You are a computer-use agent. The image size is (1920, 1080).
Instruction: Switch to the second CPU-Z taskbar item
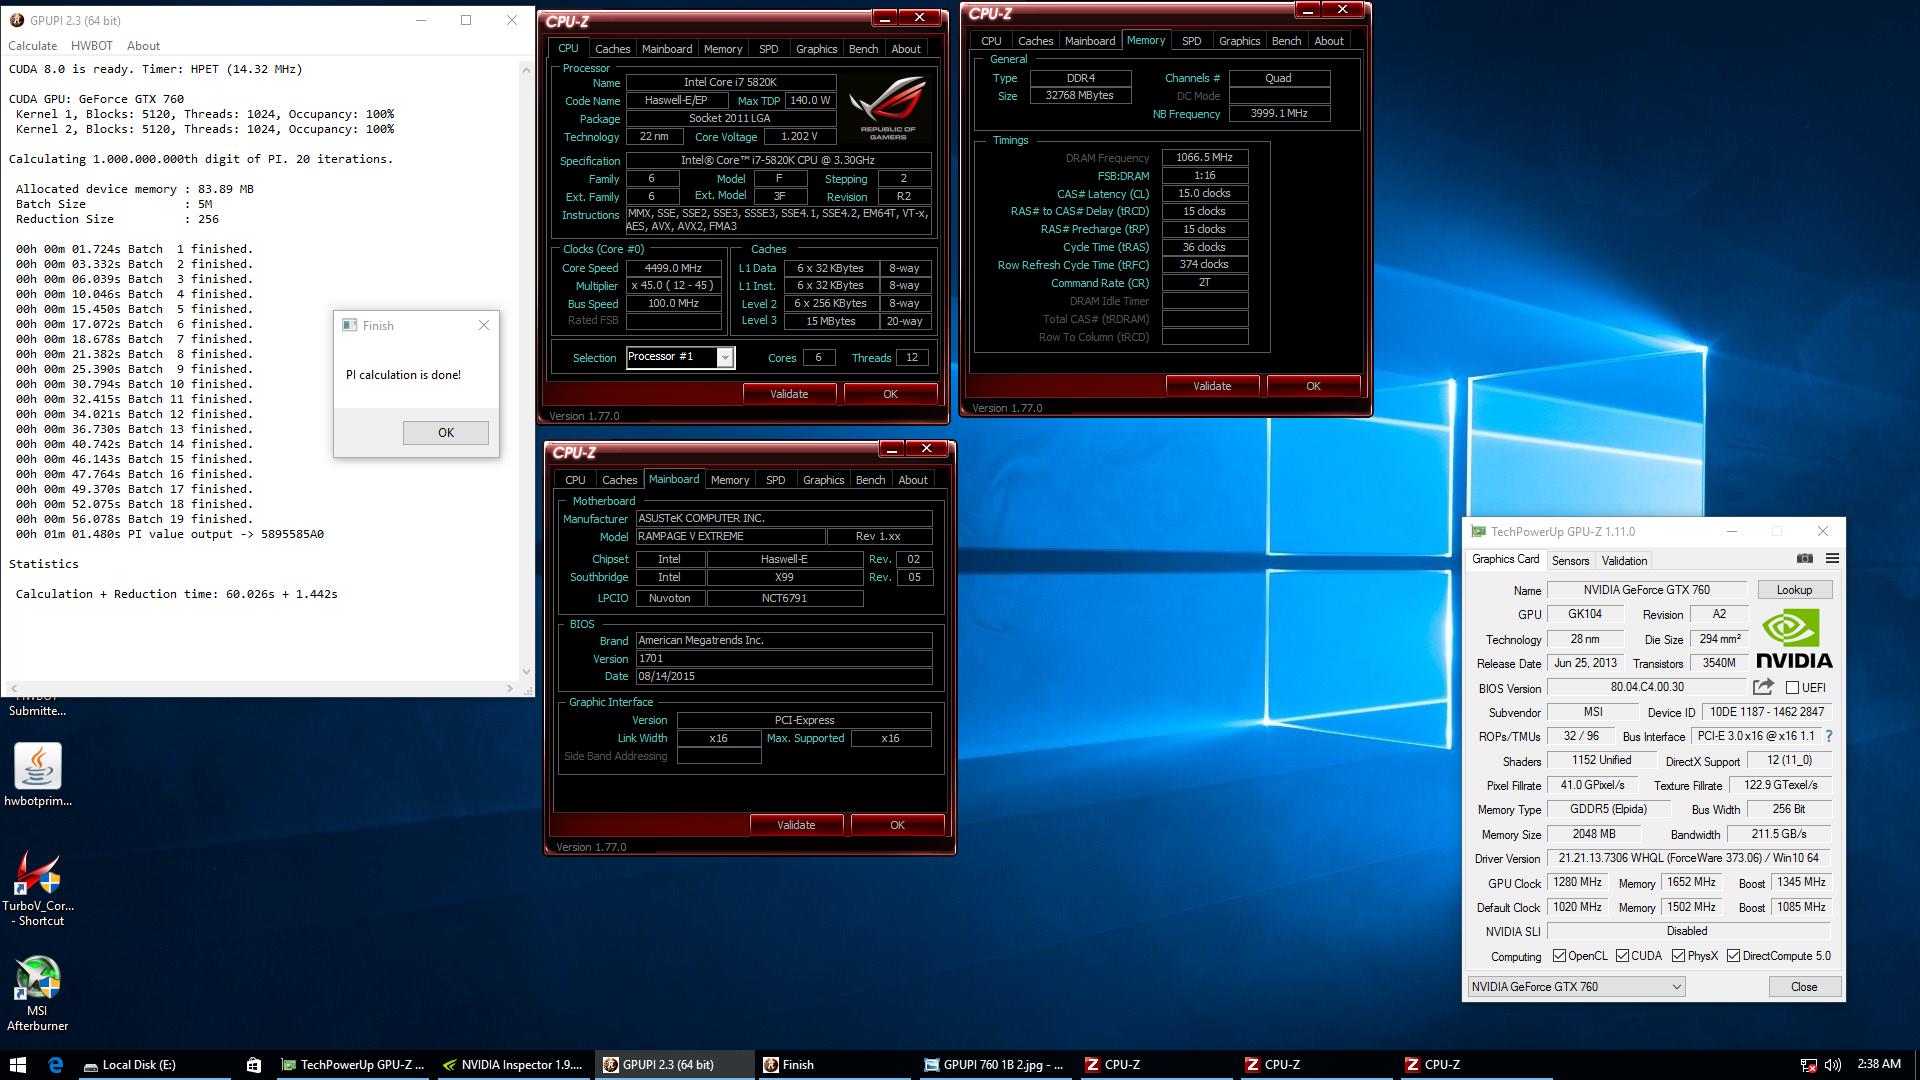click(x=1314, y=1065)
